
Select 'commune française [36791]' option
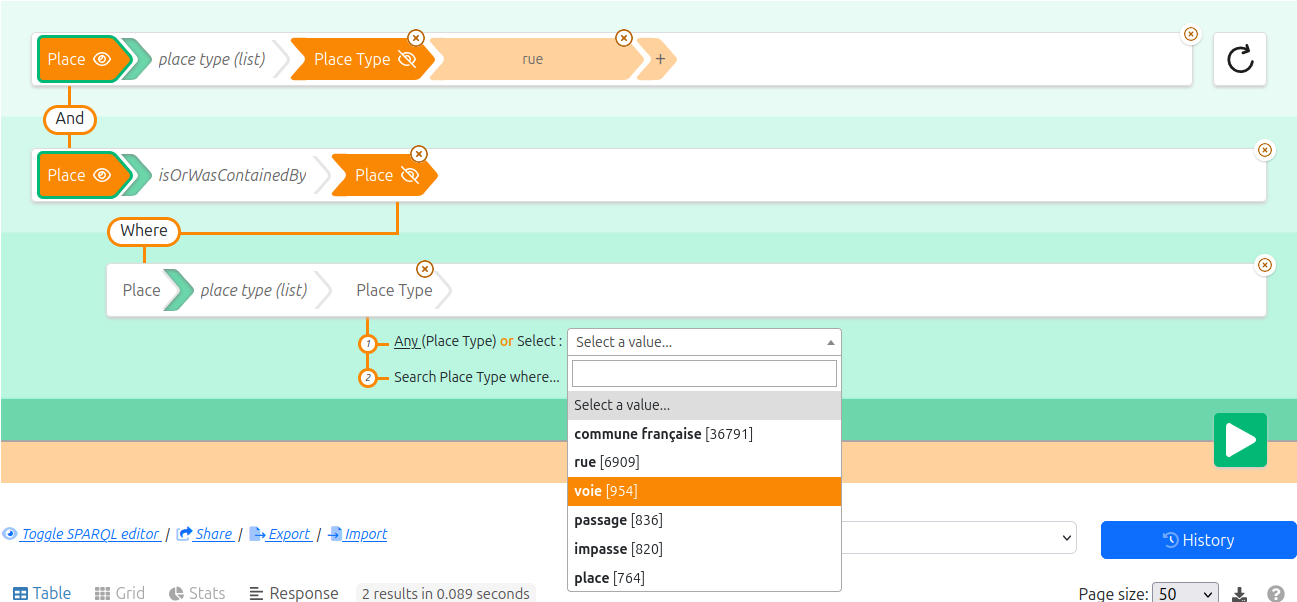tap(704, 434)
